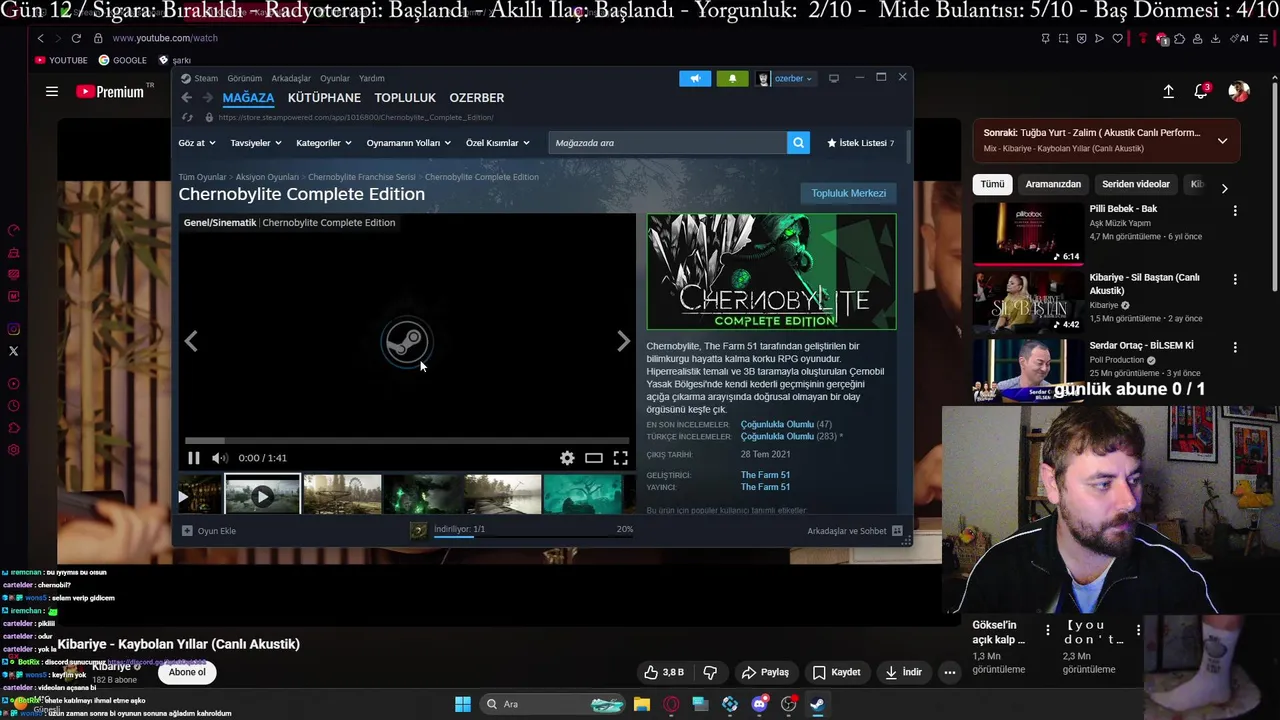The image size is (1280, 720).
Task: Click the Topluluk Merkezi button
Action: coord(849,193)
